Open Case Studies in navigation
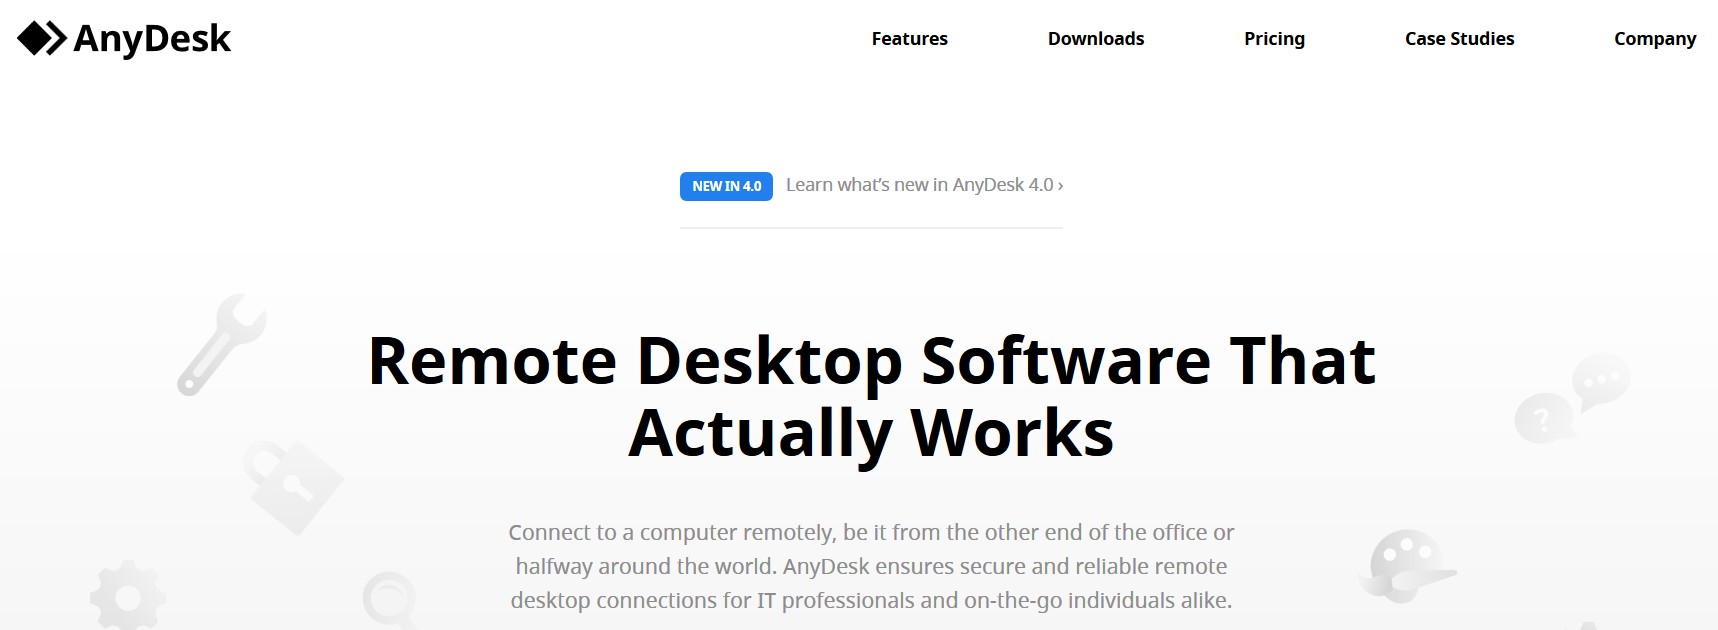This screenshot has width=1718, height=630. [1459, 39]
